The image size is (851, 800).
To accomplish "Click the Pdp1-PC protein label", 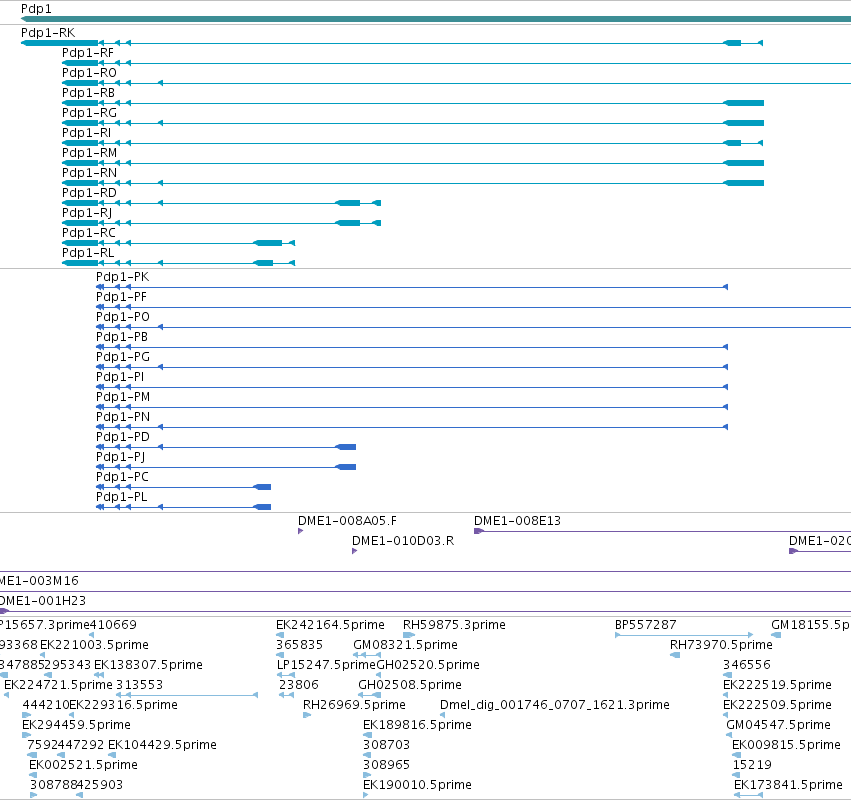I will (x=123, y=477).
